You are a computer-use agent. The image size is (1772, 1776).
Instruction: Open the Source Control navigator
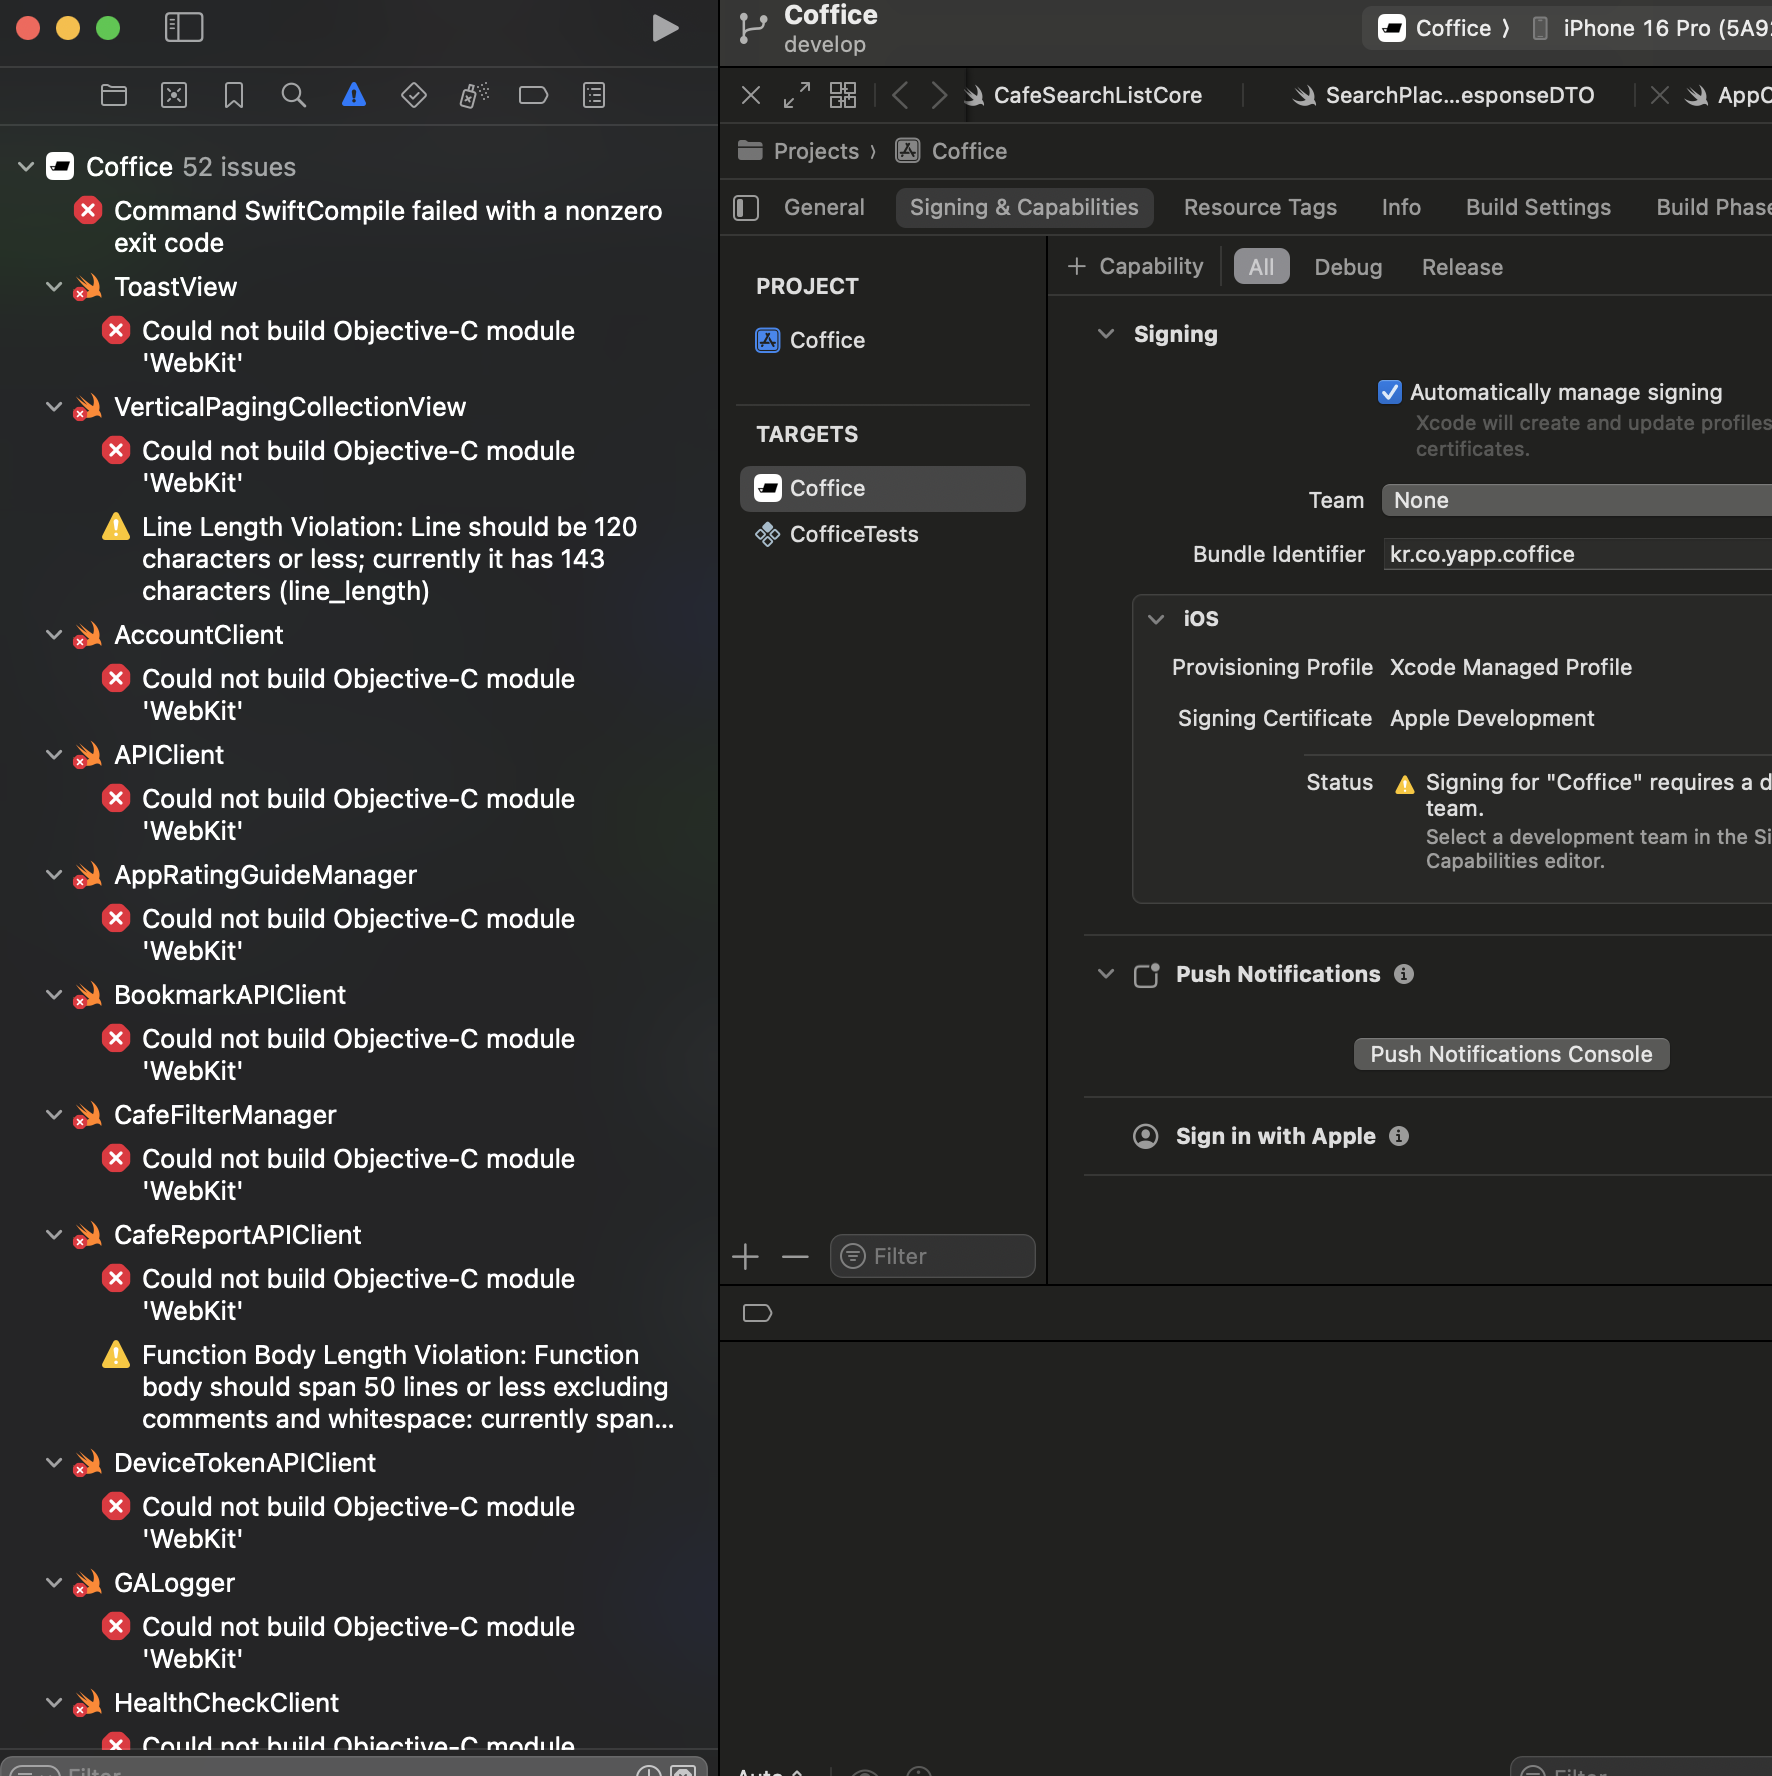coord(174,95)
